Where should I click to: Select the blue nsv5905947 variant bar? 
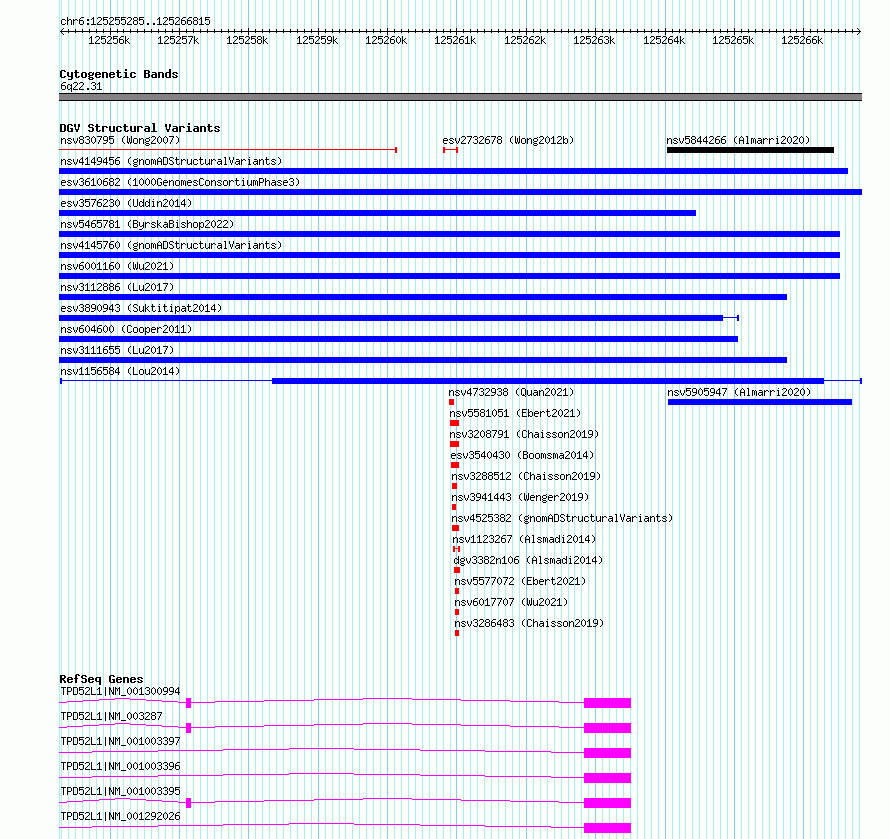pyautogui.click(x=760, y=402)
